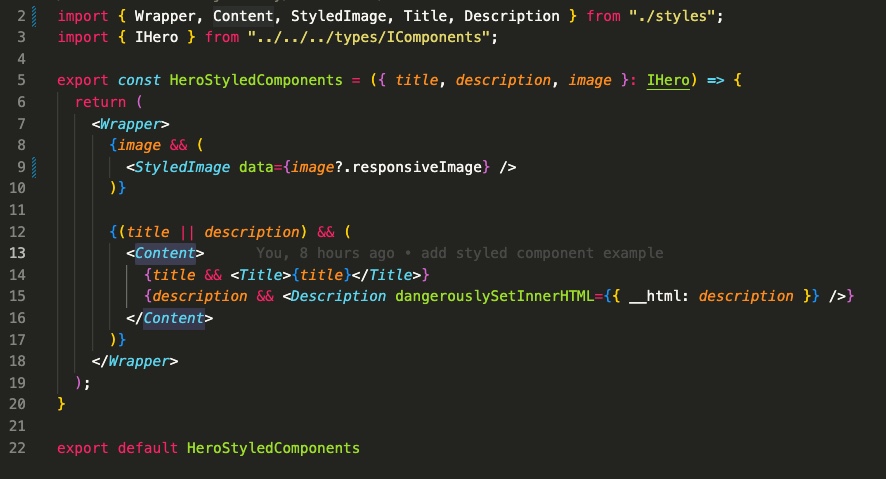This screenshot has width=886, height=479.
Task: Click the opening Wrapper tag on line 7
Action: coord(130,124)
